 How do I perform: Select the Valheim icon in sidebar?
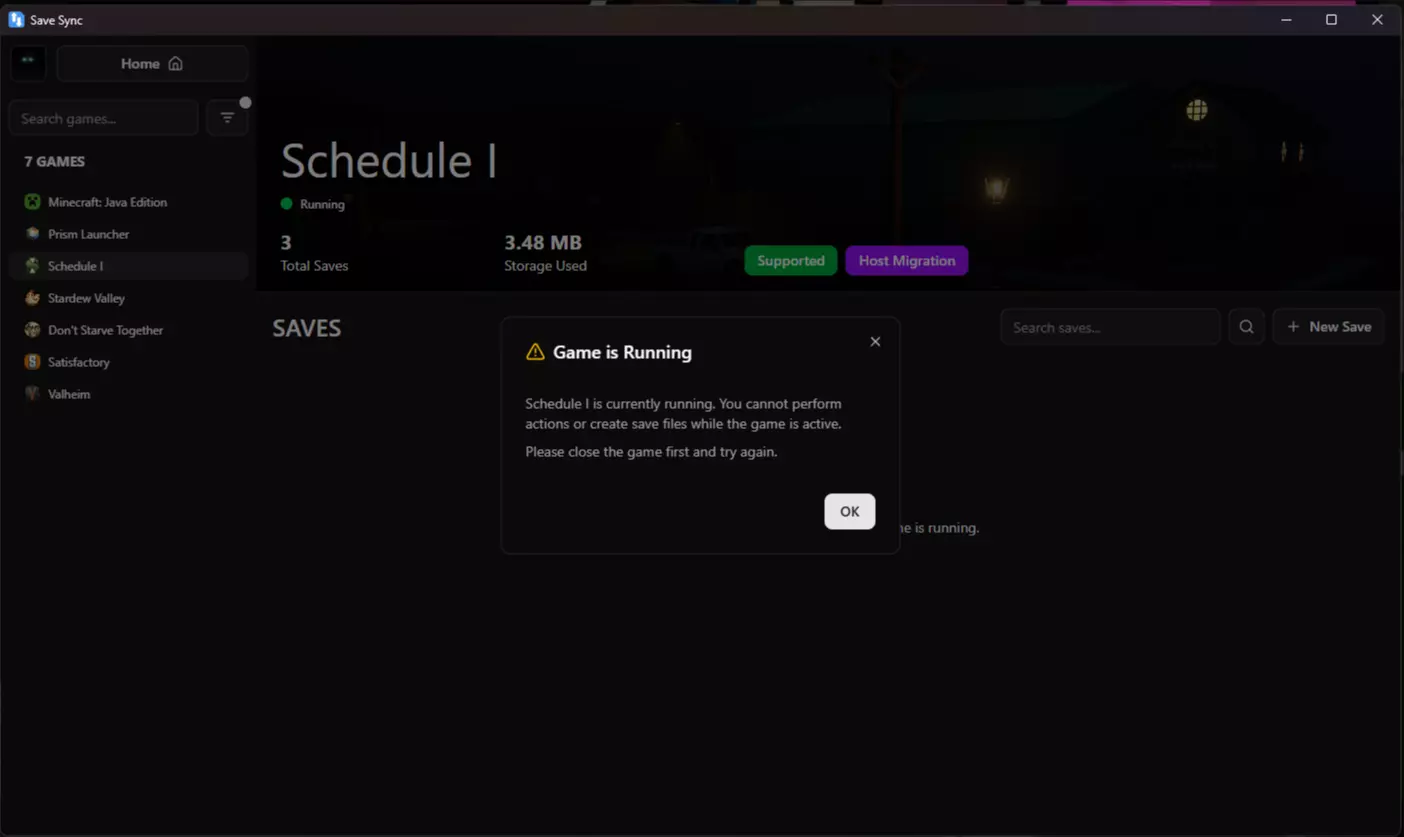click(x=32, y=394)
